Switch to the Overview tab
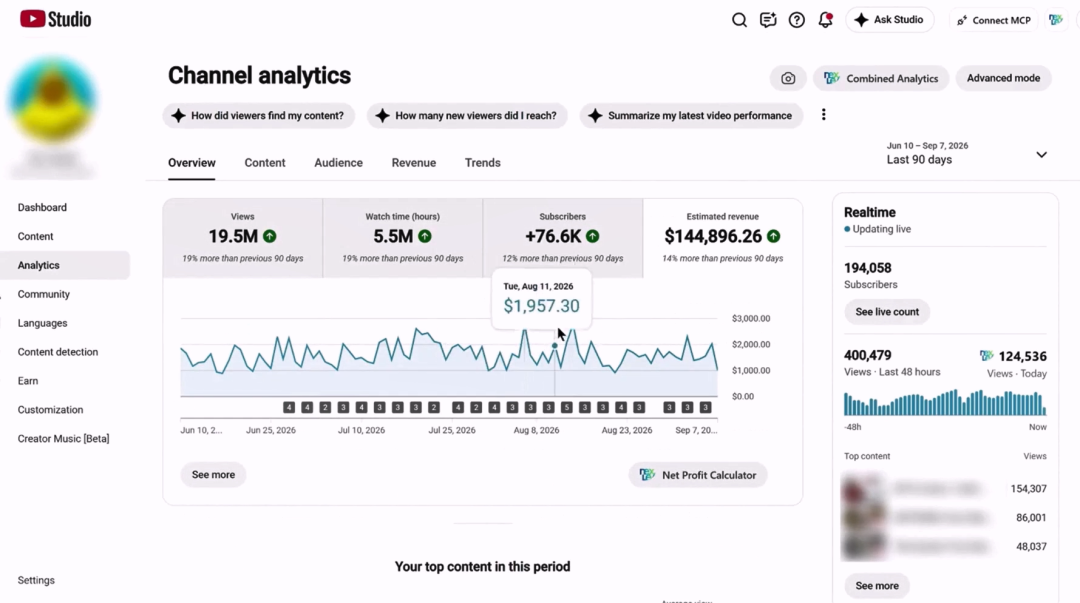1080x603 pixels. (x=191, y=163)
